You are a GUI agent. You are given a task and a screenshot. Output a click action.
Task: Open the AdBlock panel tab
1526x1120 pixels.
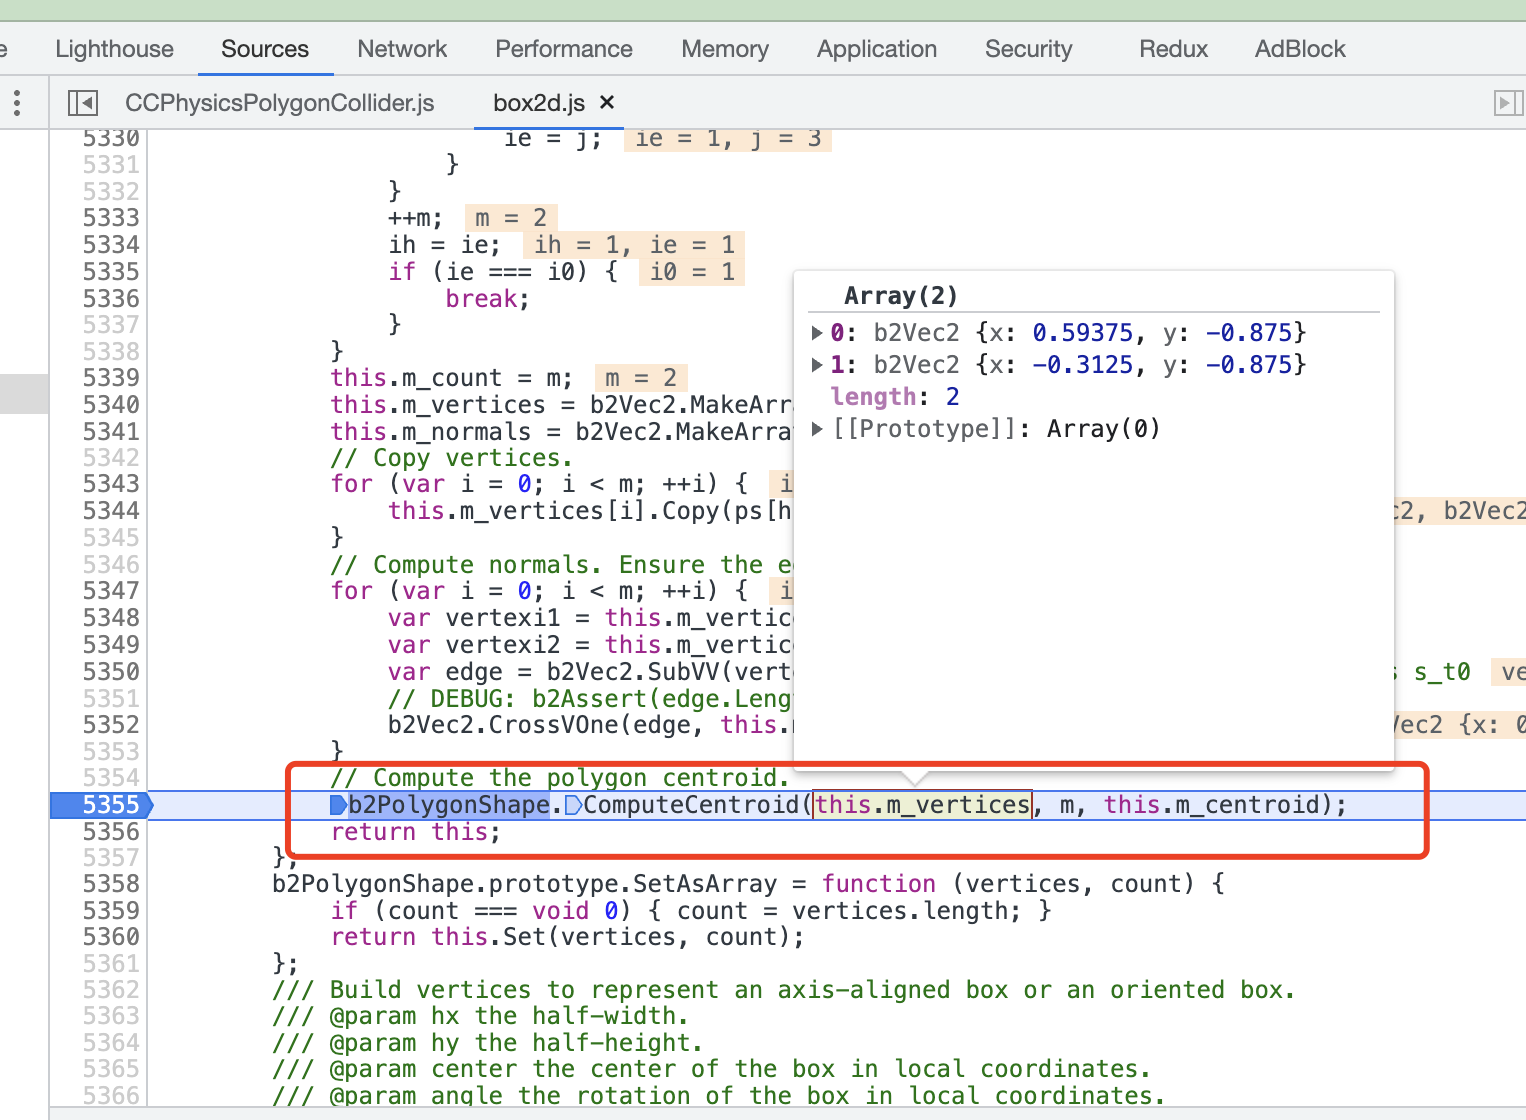1300,49
